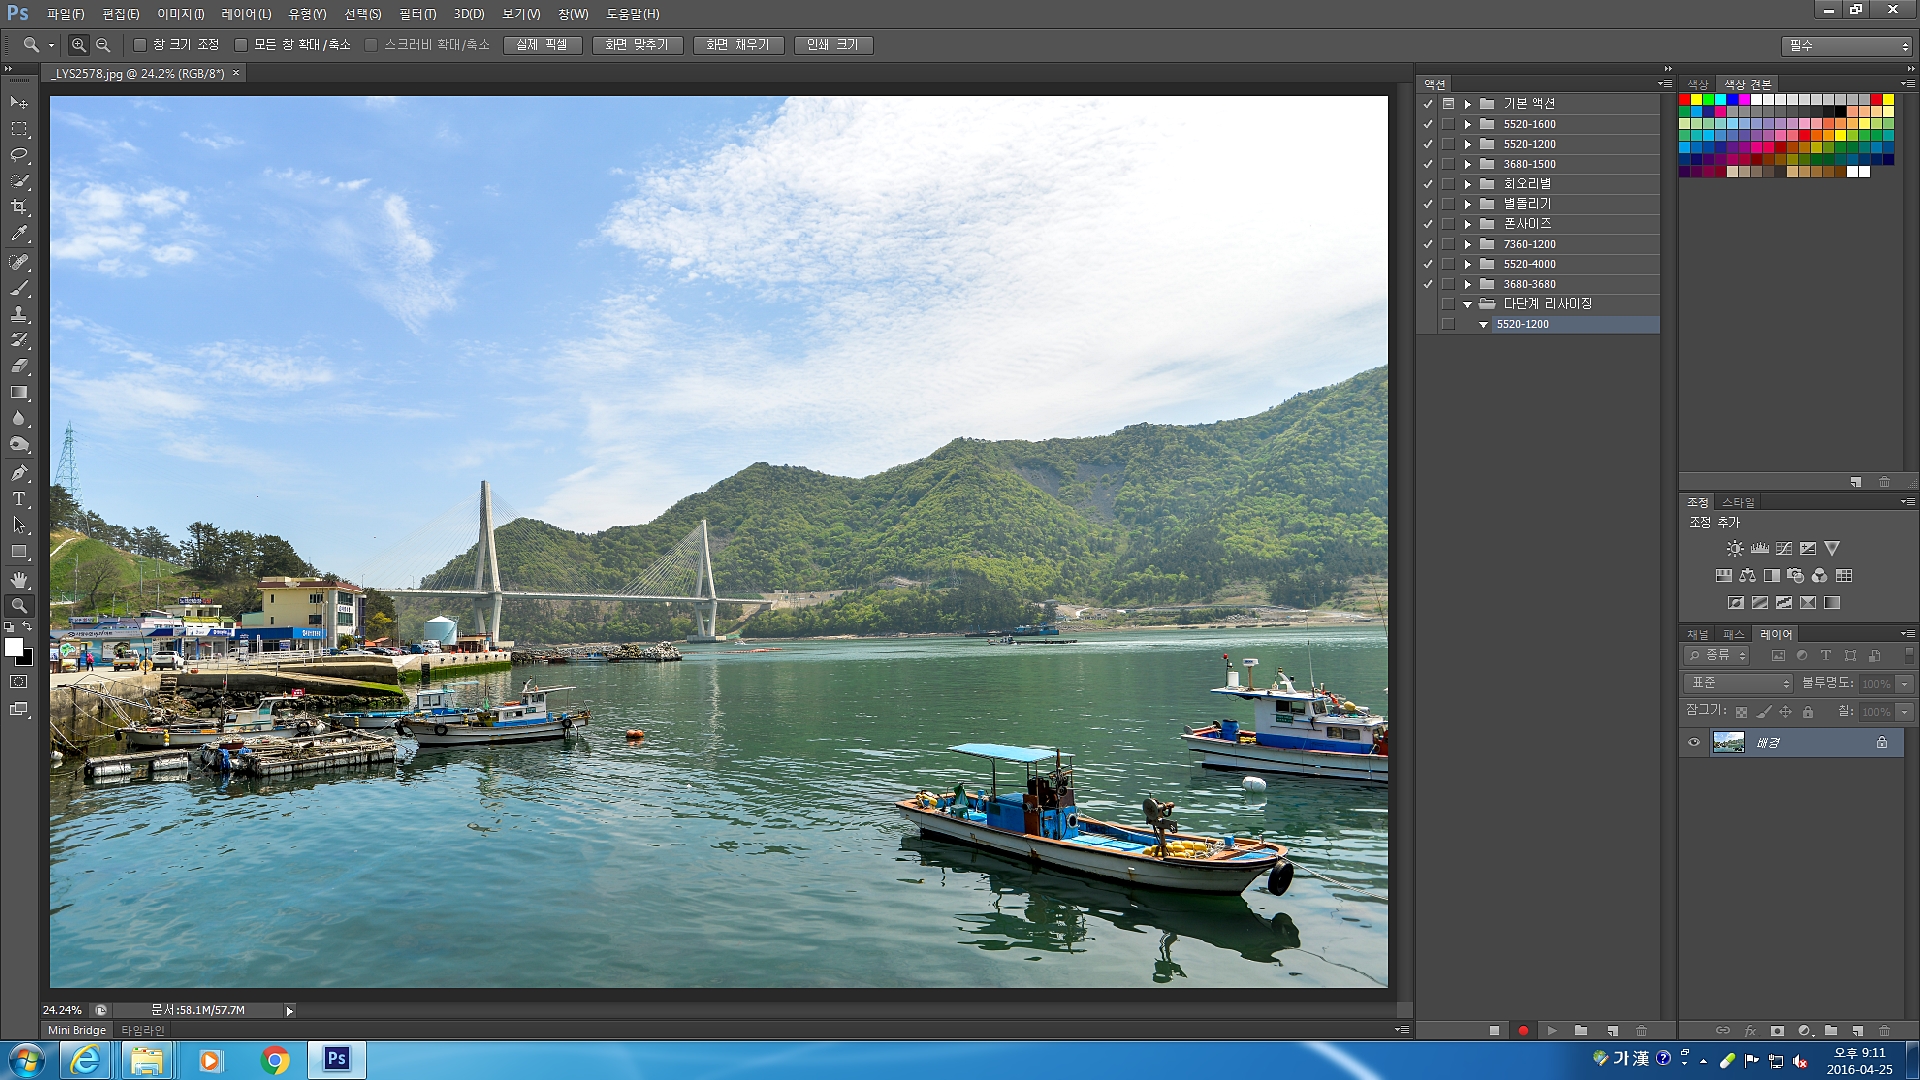This screenshot has width=1920, height=1080.
Task: Open the layer blending mode dropdown
Action: (1741, 683)
